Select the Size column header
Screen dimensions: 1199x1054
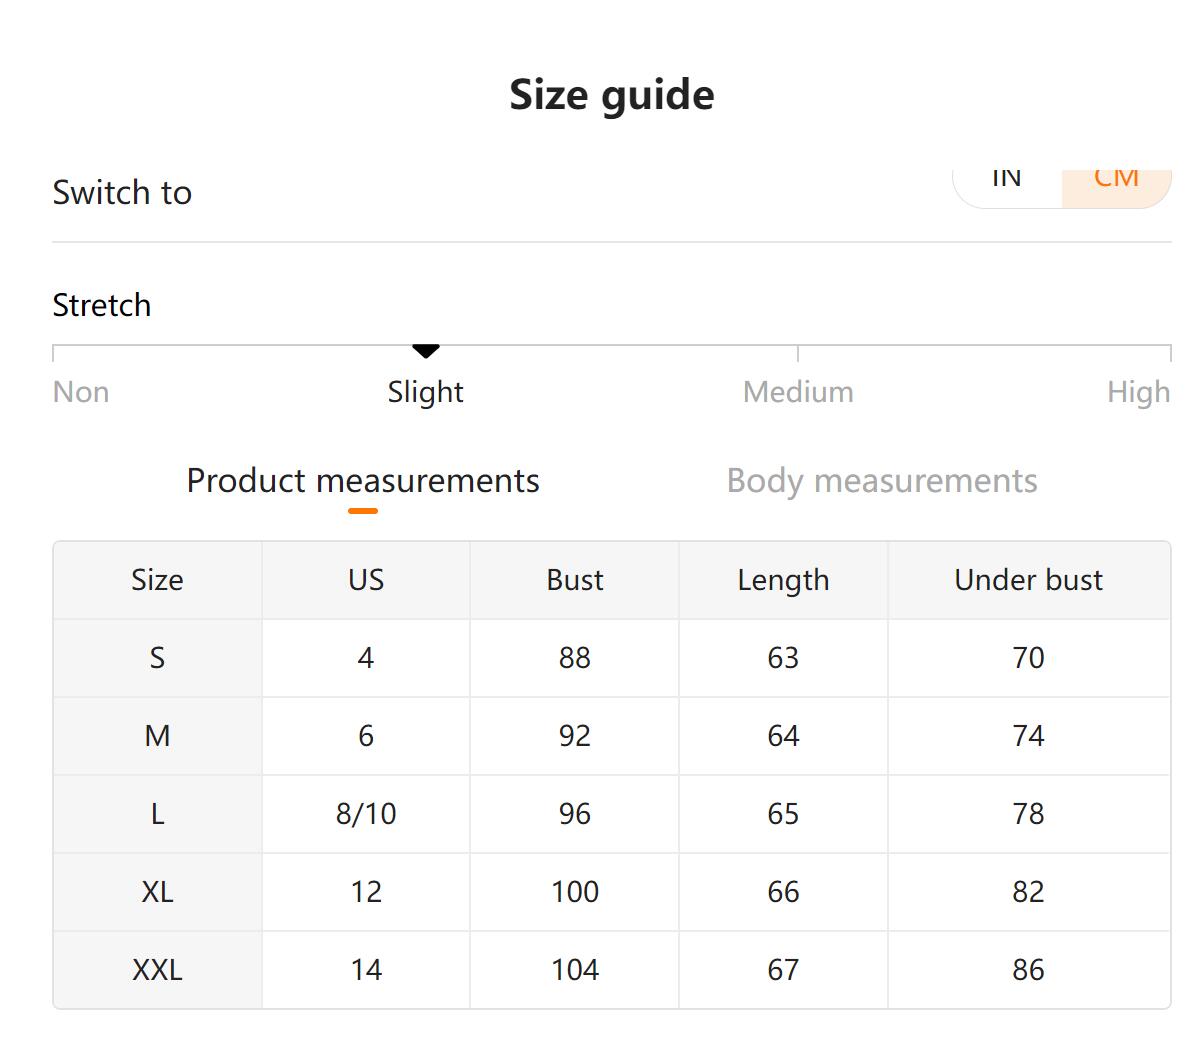pos(158,581)
